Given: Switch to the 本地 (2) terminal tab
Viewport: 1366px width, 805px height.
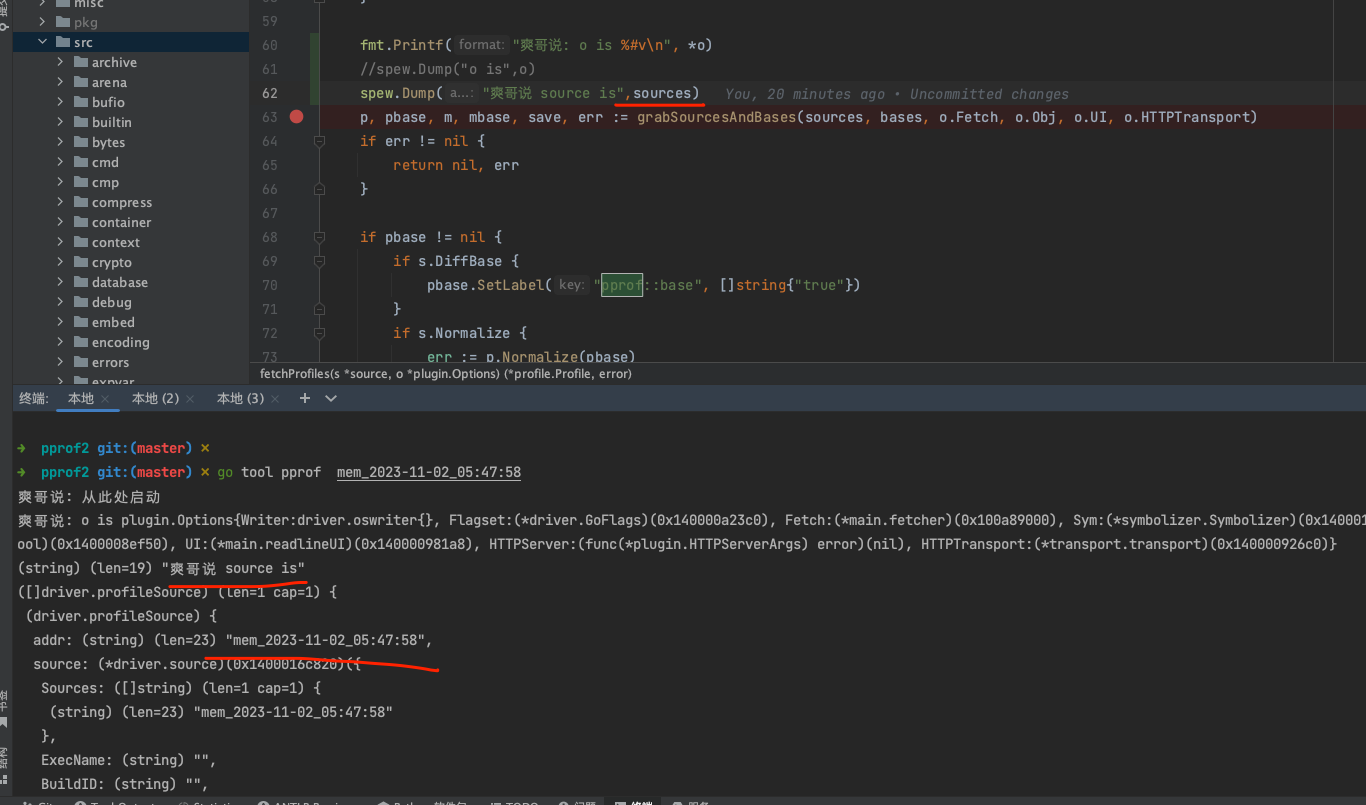Looking at the screenshot, I should [x=155, y=398].
